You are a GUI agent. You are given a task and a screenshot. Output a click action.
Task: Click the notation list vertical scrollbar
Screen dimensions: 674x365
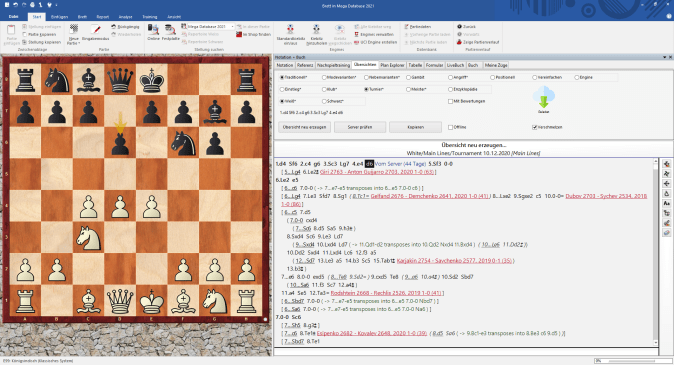coord(656,252)
